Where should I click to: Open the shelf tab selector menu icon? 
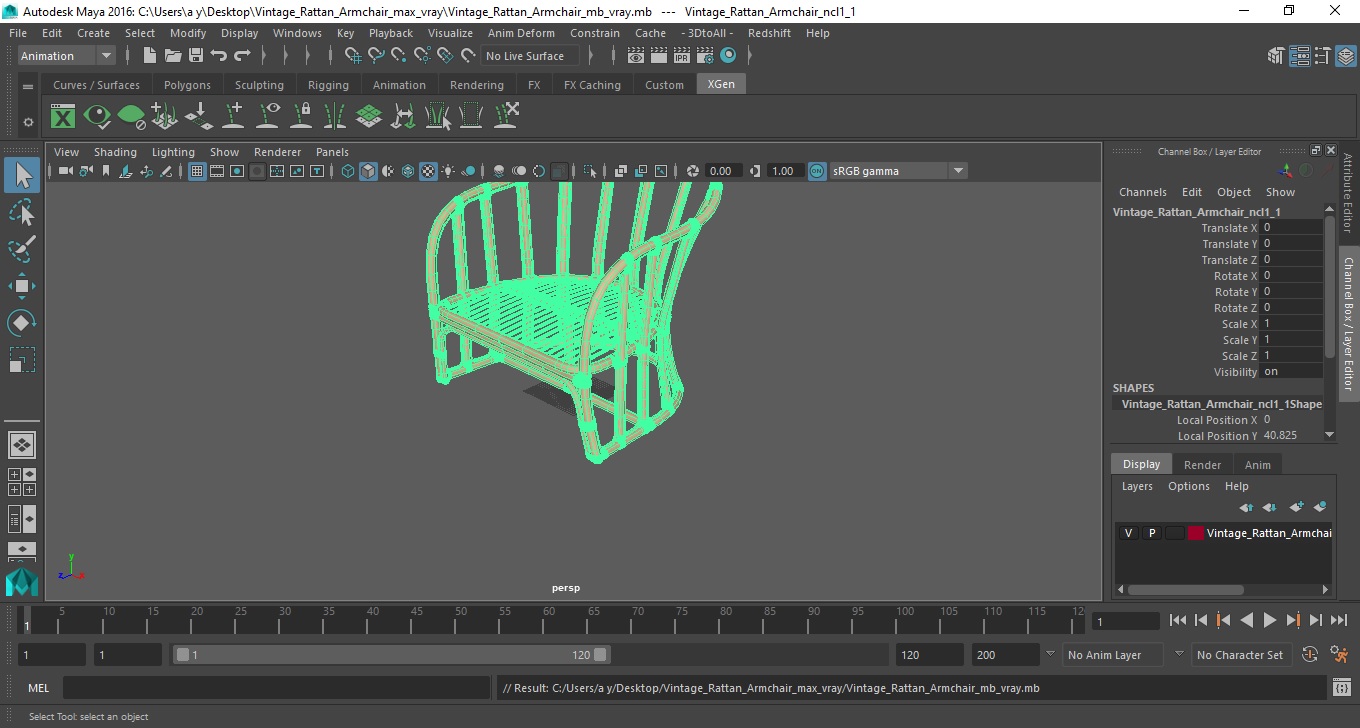(28, 85)
